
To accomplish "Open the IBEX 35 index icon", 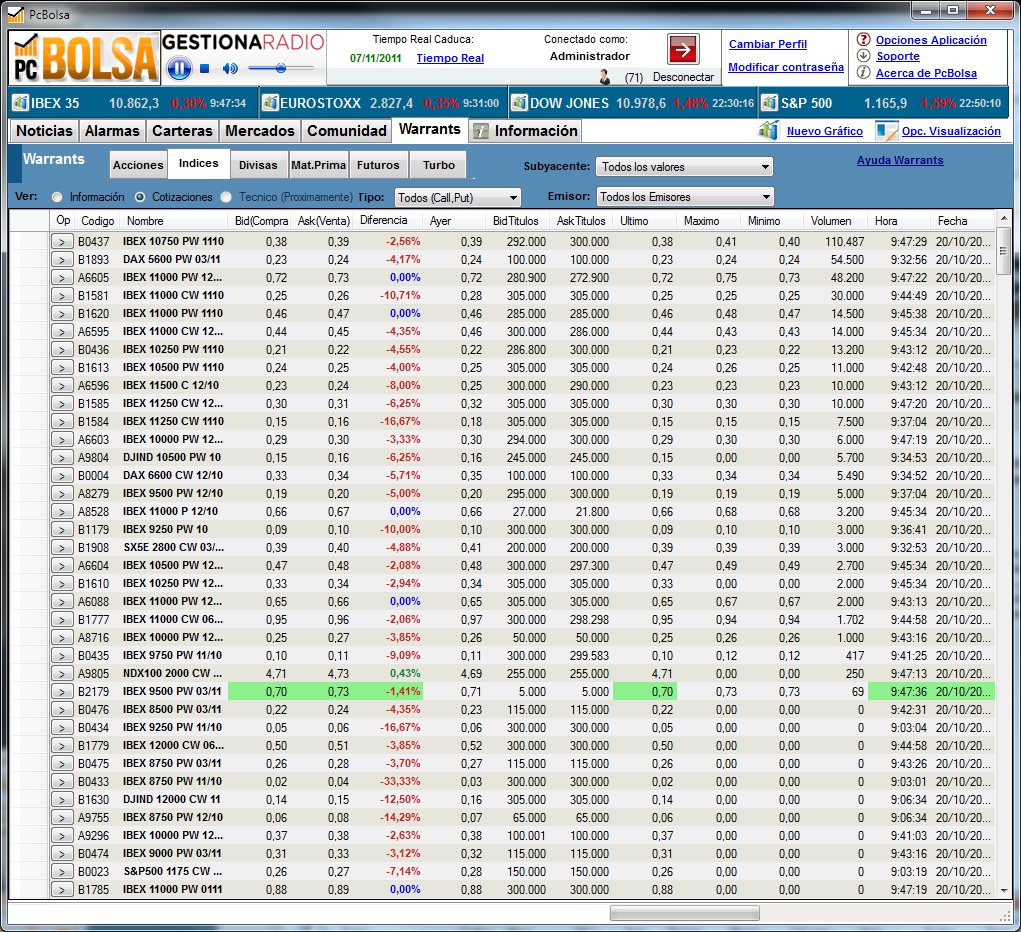I will coord(20,103).
